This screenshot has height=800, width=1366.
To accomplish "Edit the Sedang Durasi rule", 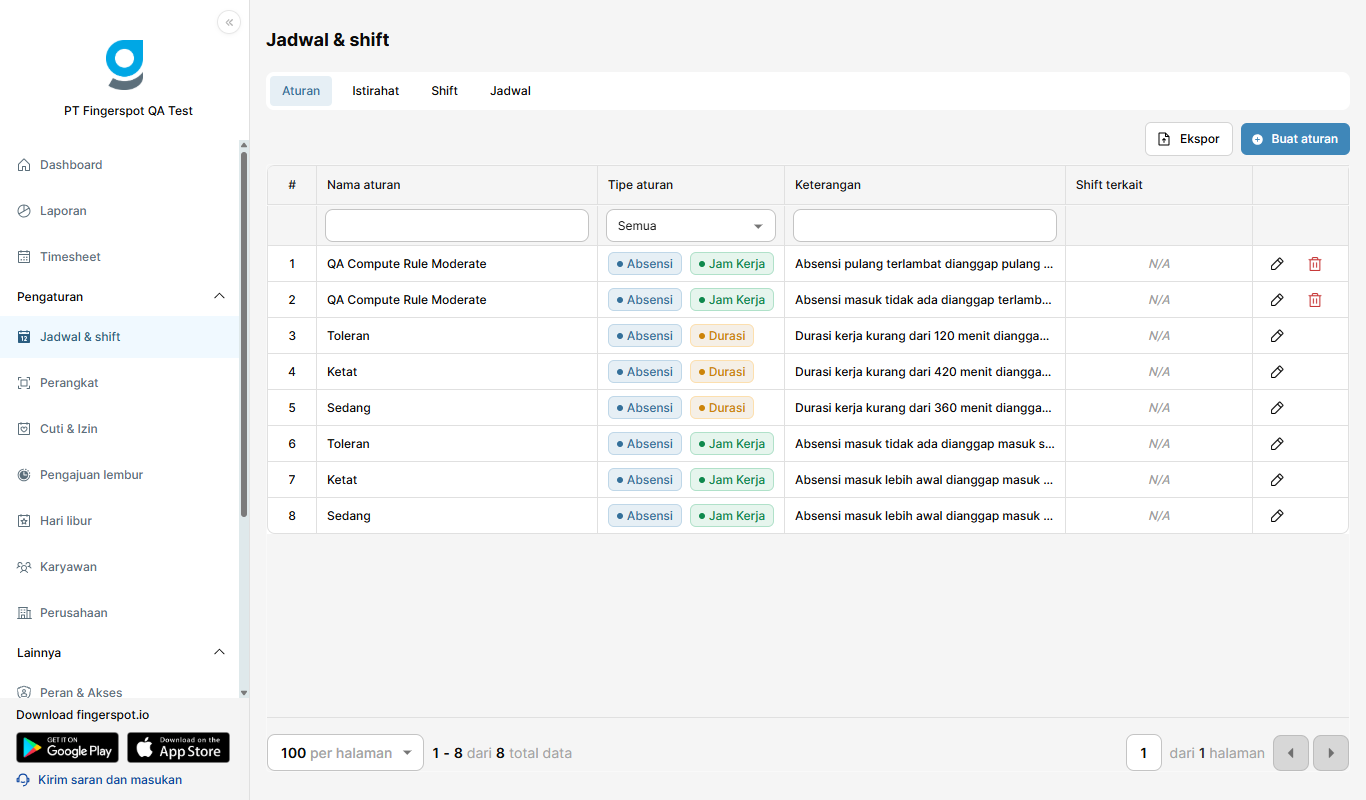I will click(x=1277, y=408).
